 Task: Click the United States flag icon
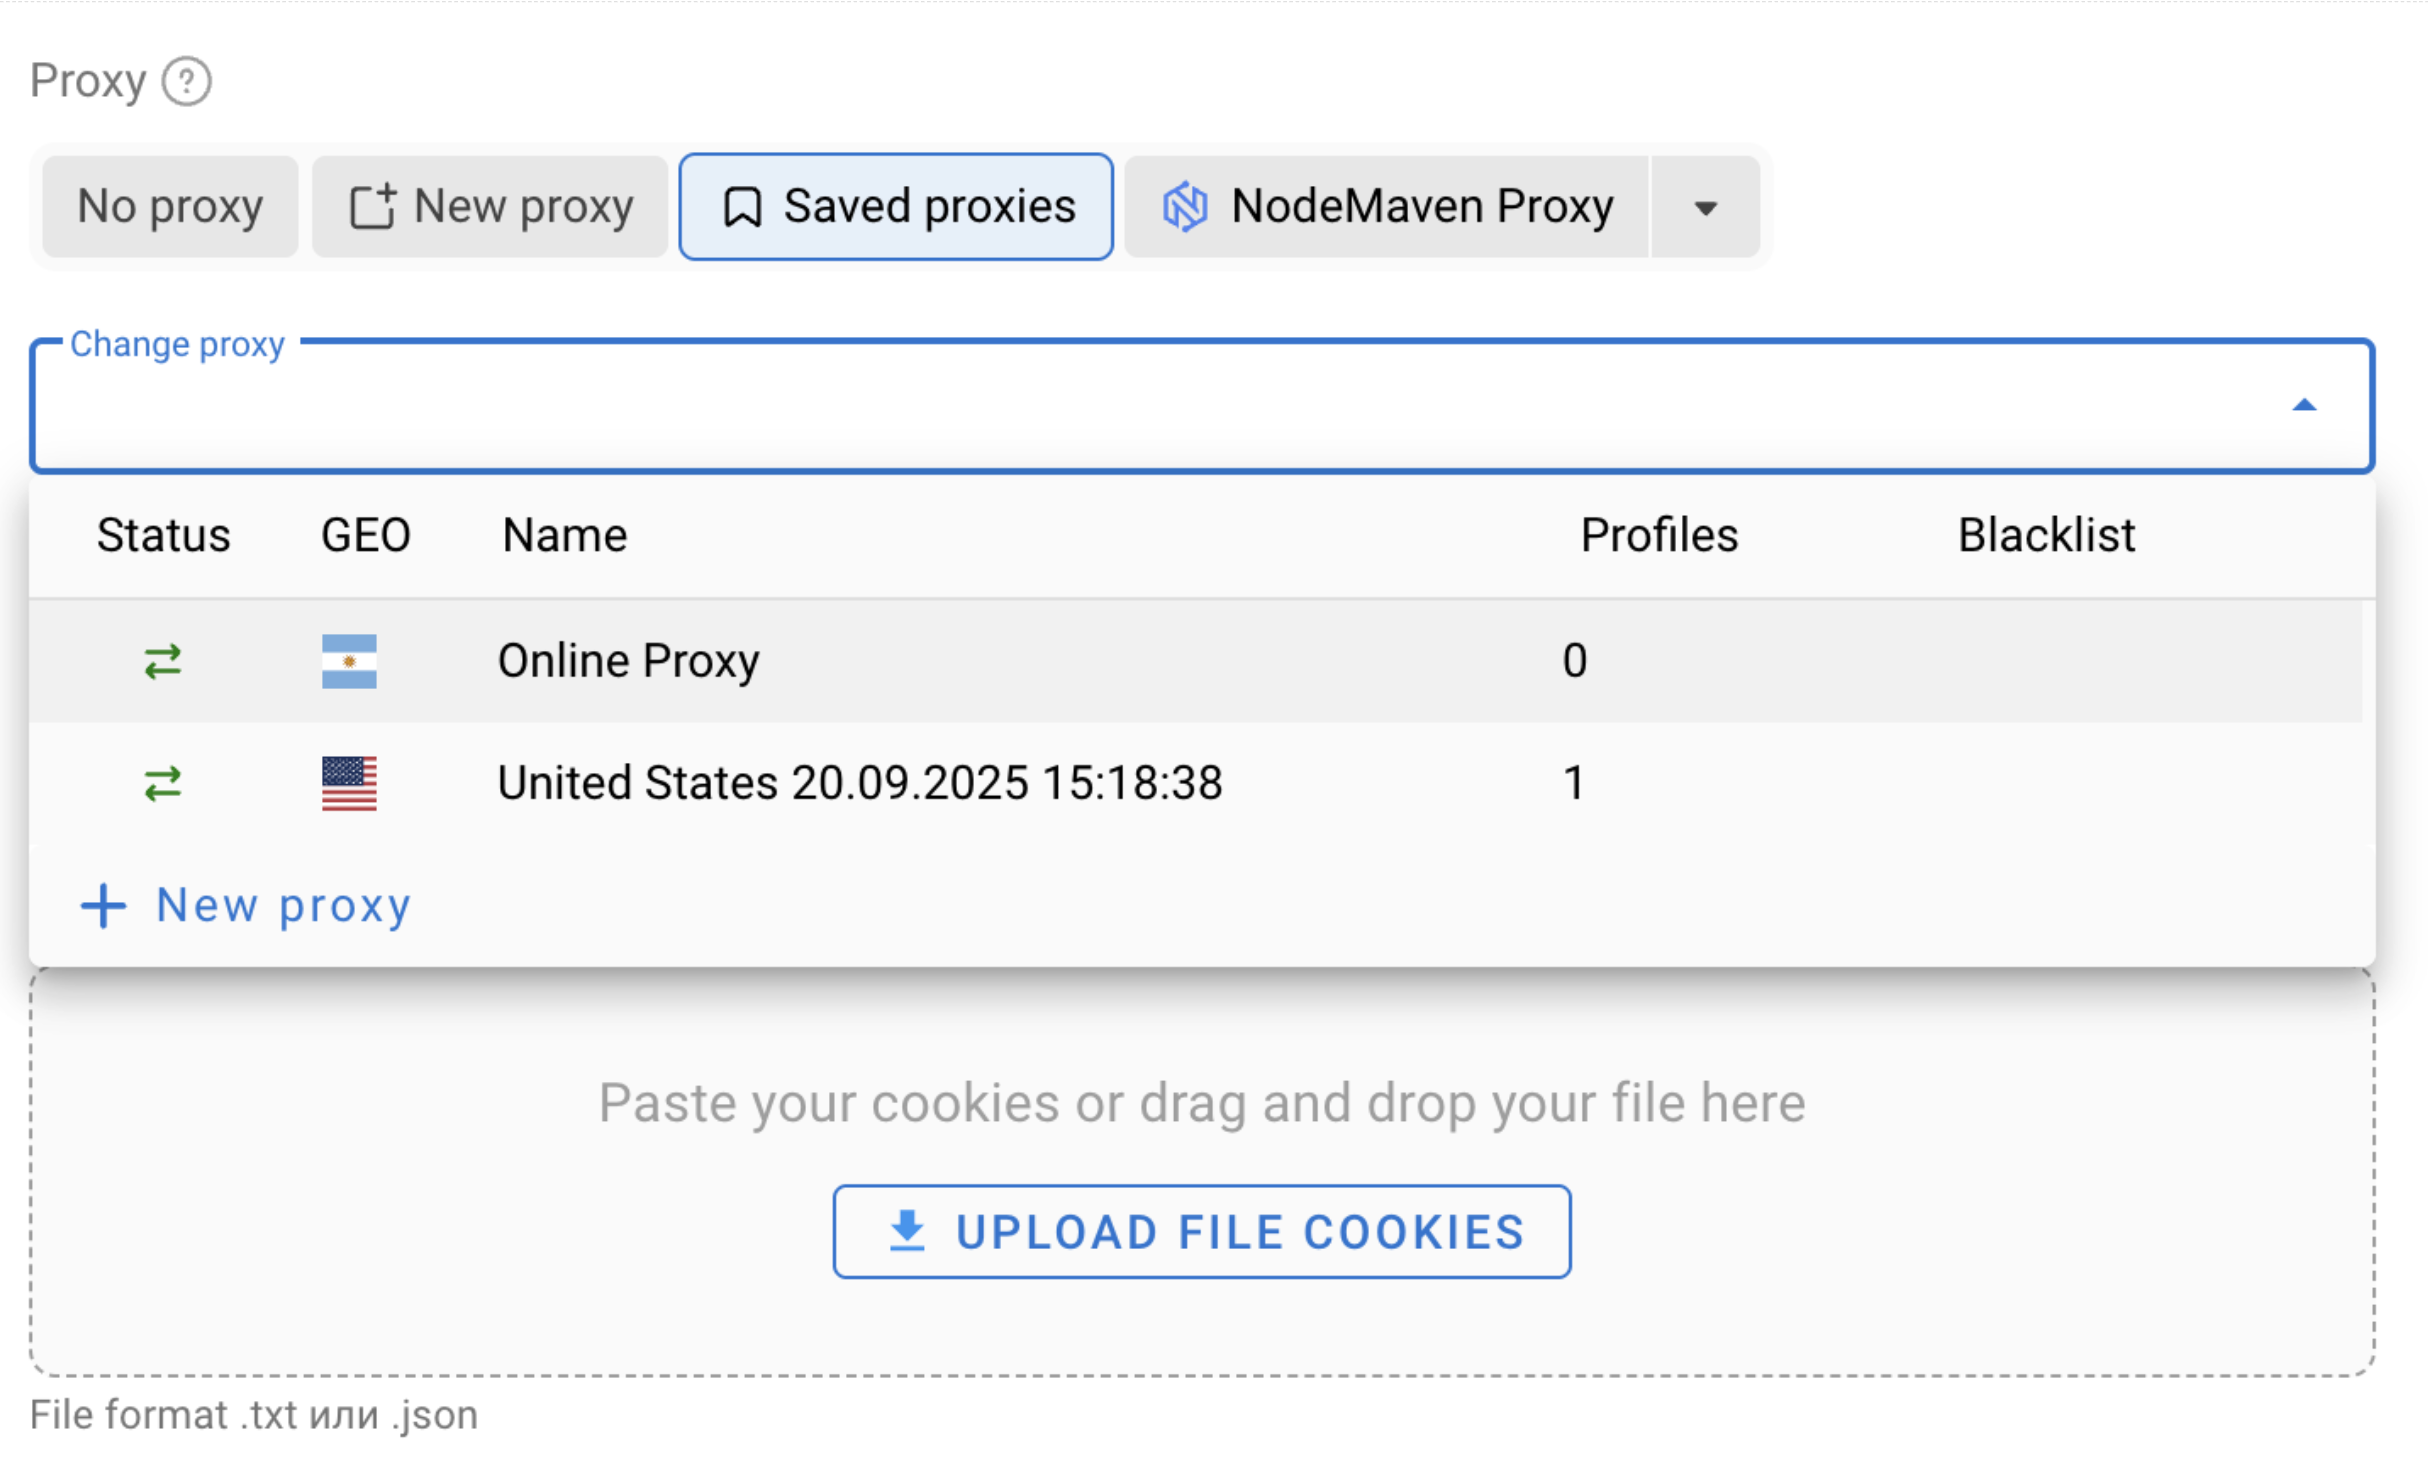click(349, 783)
